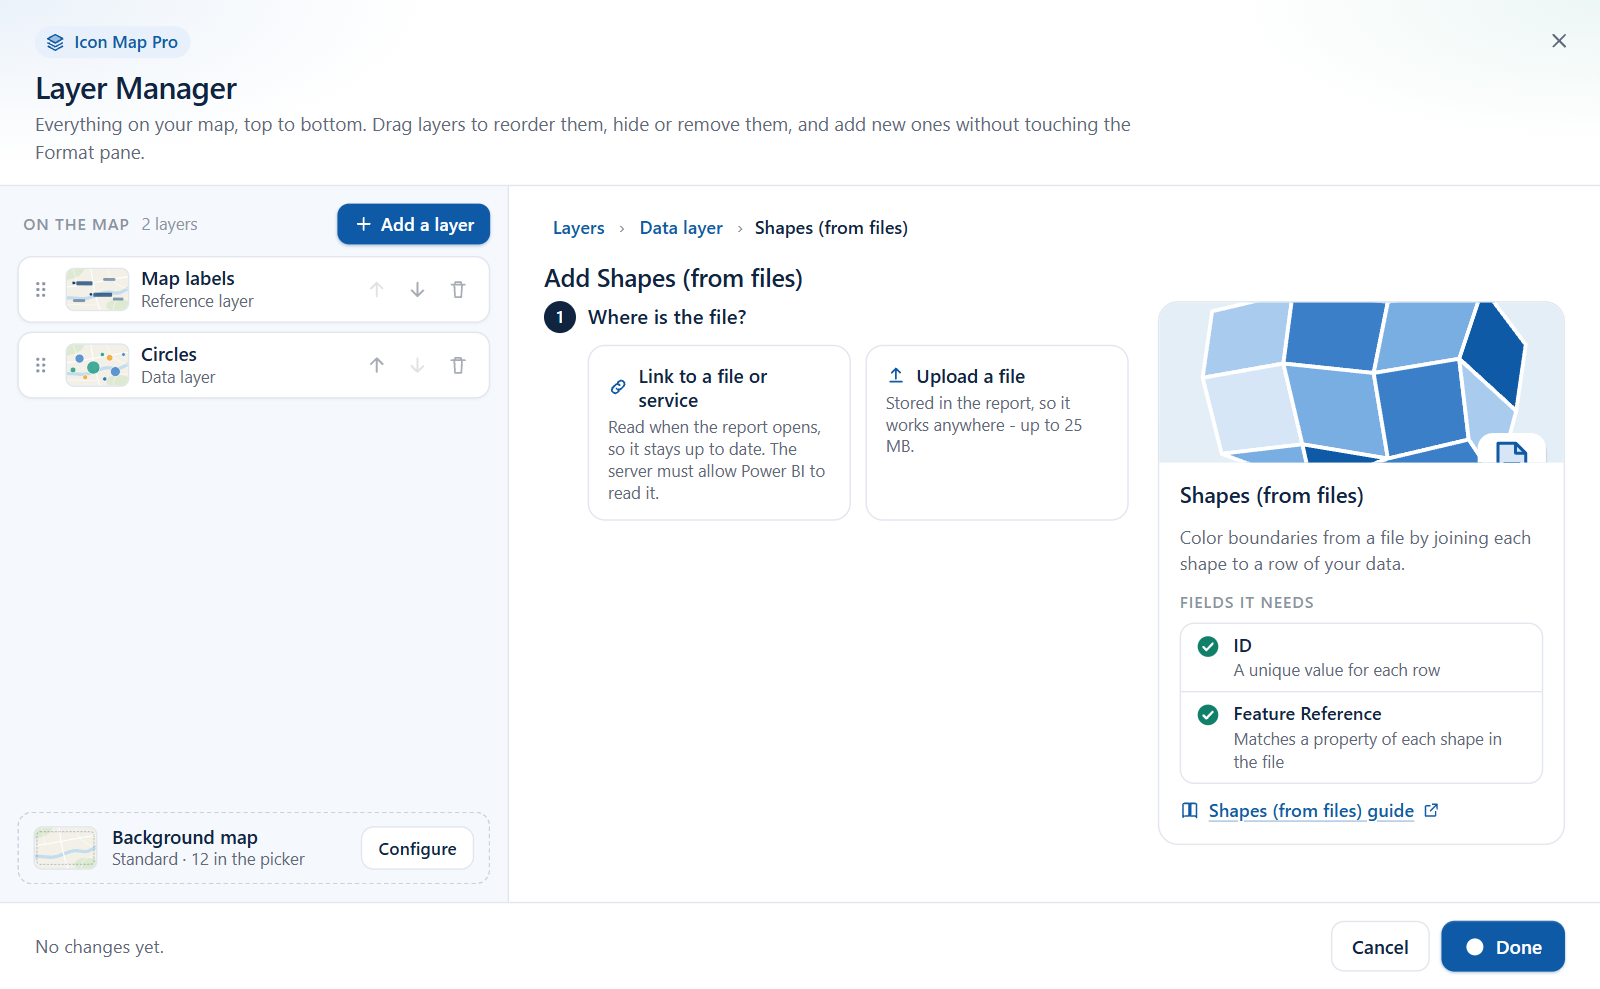Click the Feature Reference checkmark icon
This screenshot has height=989, width=1600.
[1208, 714]
